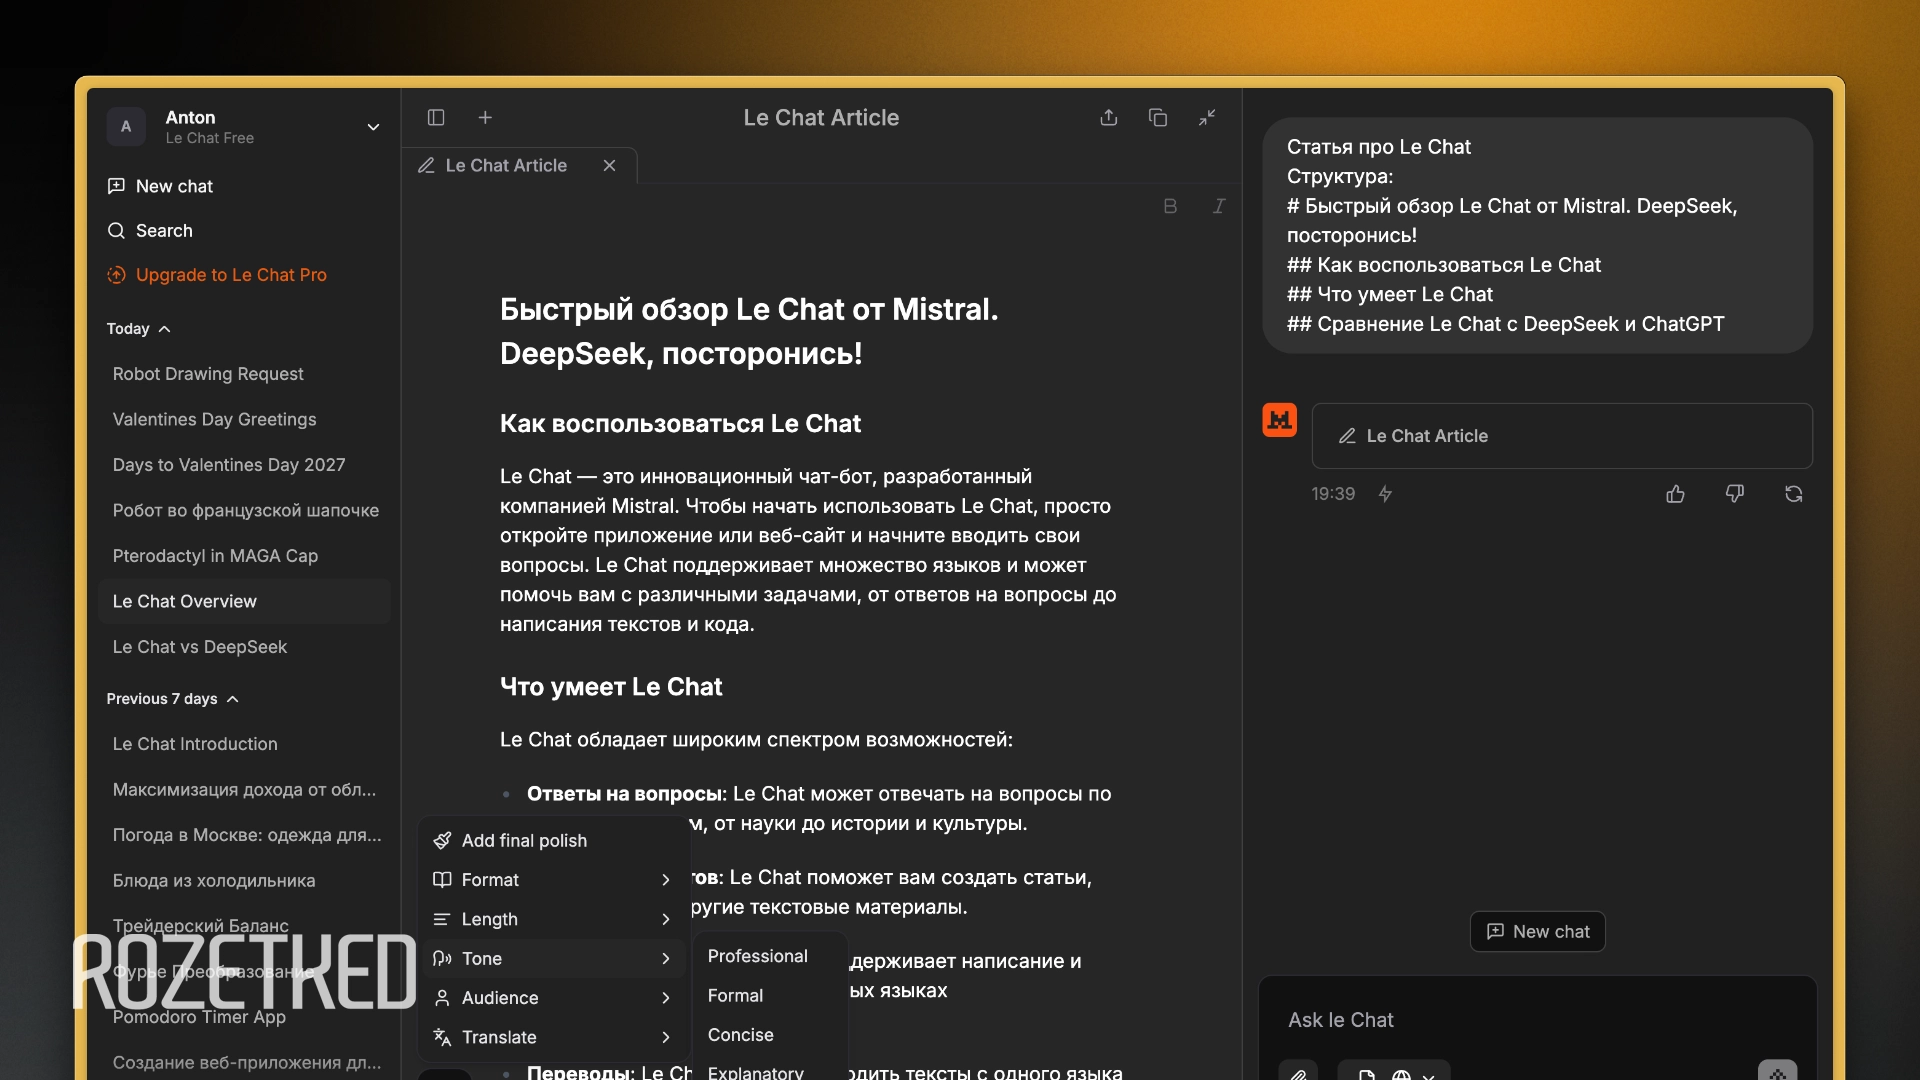Open Le Chat vs DeepSeek chat
The image size is (1920, 1080).
[x=244, y=647]
